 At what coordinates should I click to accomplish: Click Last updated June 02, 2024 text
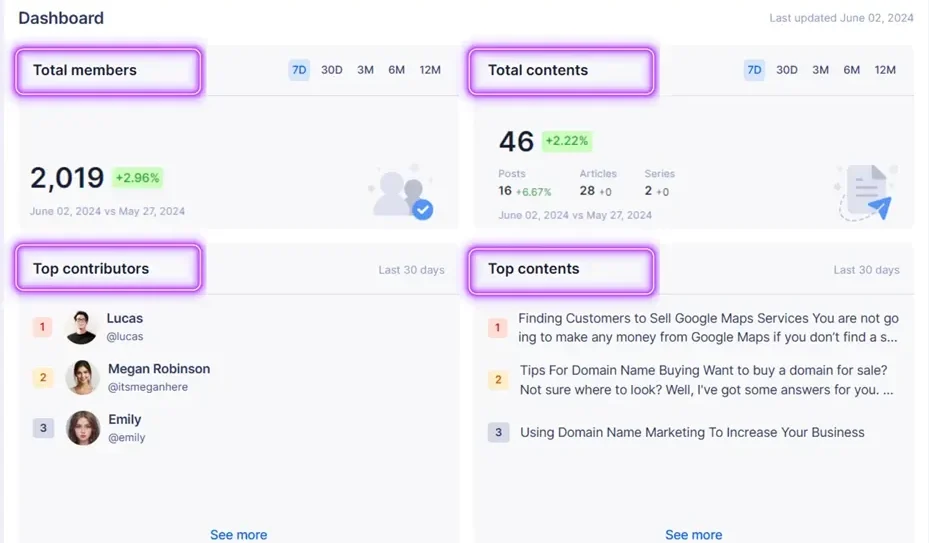pos(841,18)
